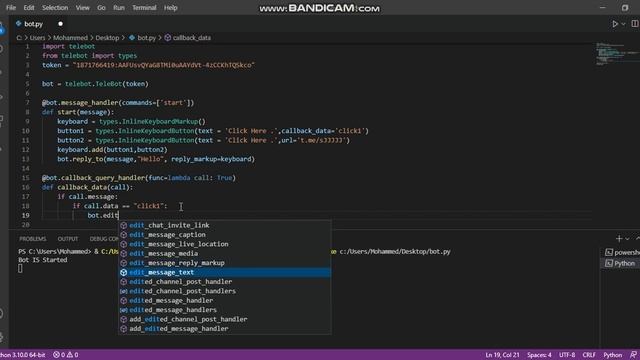Choose edit_chat_invite_link suggestion
This screenshot has width=640, height=360.
(x=225, y=225)
